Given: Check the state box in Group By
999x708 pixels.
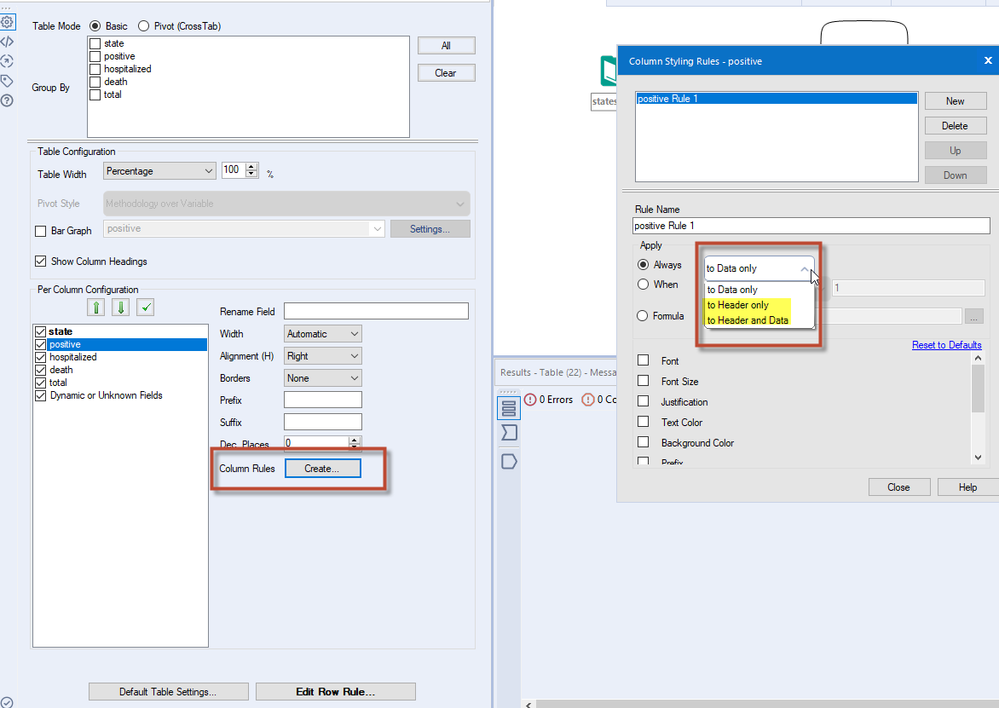Looking at the screenshot, I should (95, 43).
